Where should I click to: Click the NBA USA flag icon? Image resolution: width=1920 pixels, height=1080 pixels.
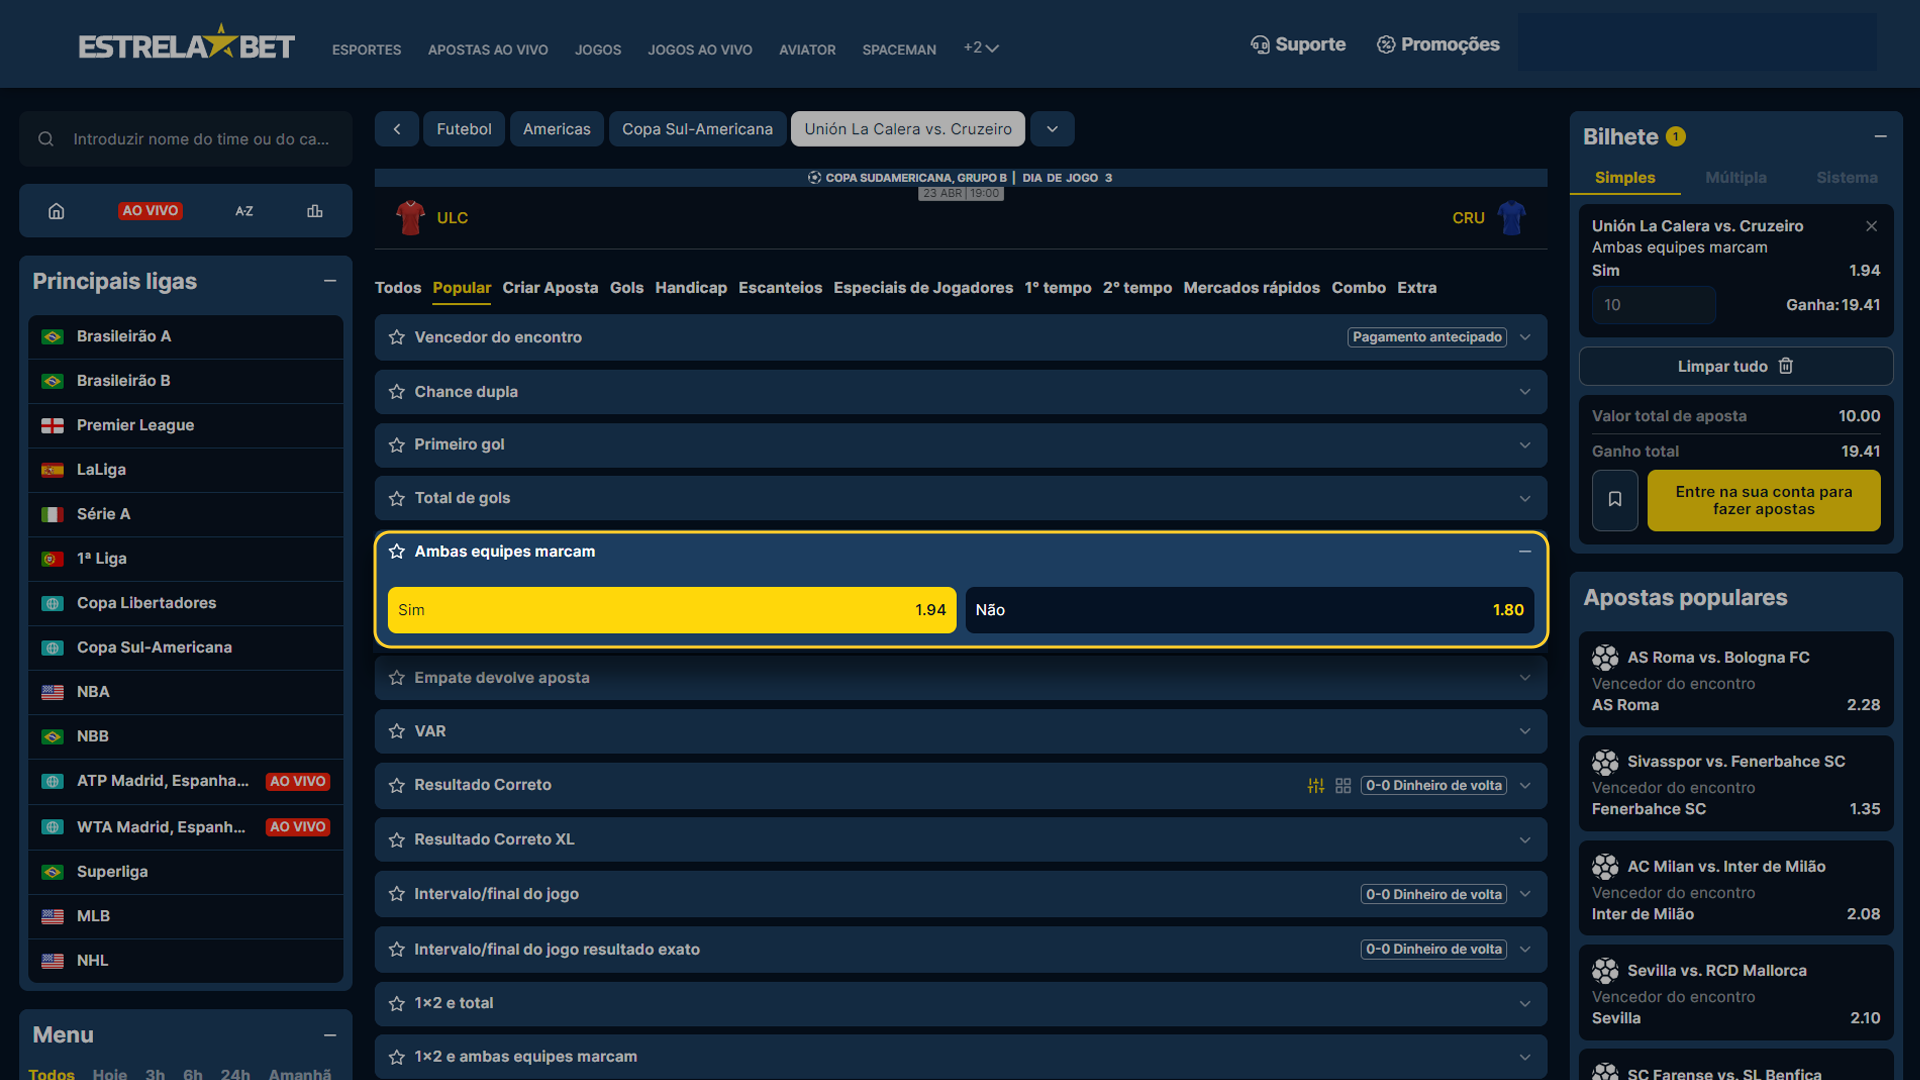coord(52,692)
